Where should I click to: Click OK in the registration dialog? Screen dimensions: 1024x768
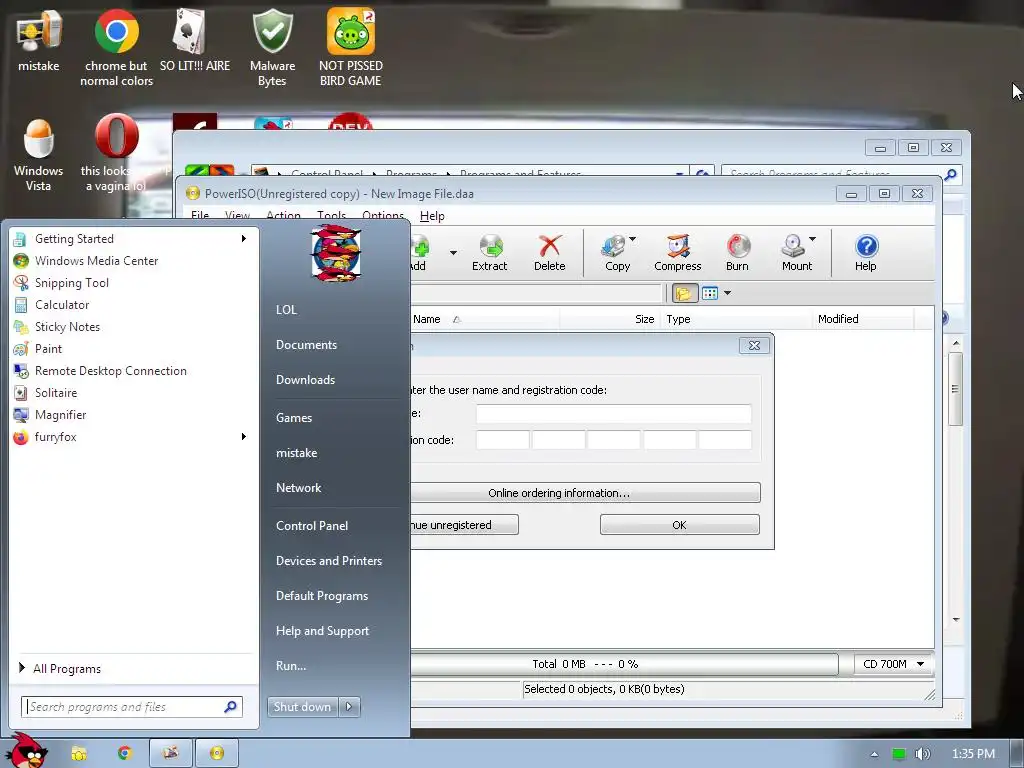pos(679,525)
